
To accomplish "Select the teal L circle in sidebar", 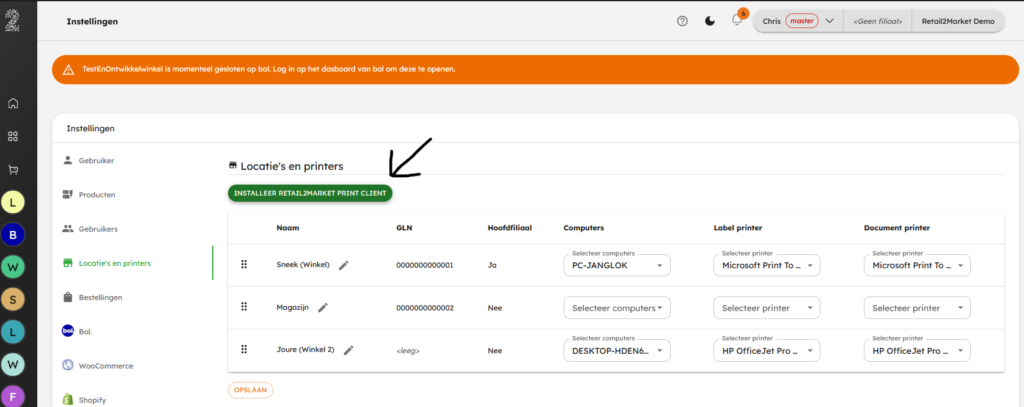I will (x=12, y=332).
